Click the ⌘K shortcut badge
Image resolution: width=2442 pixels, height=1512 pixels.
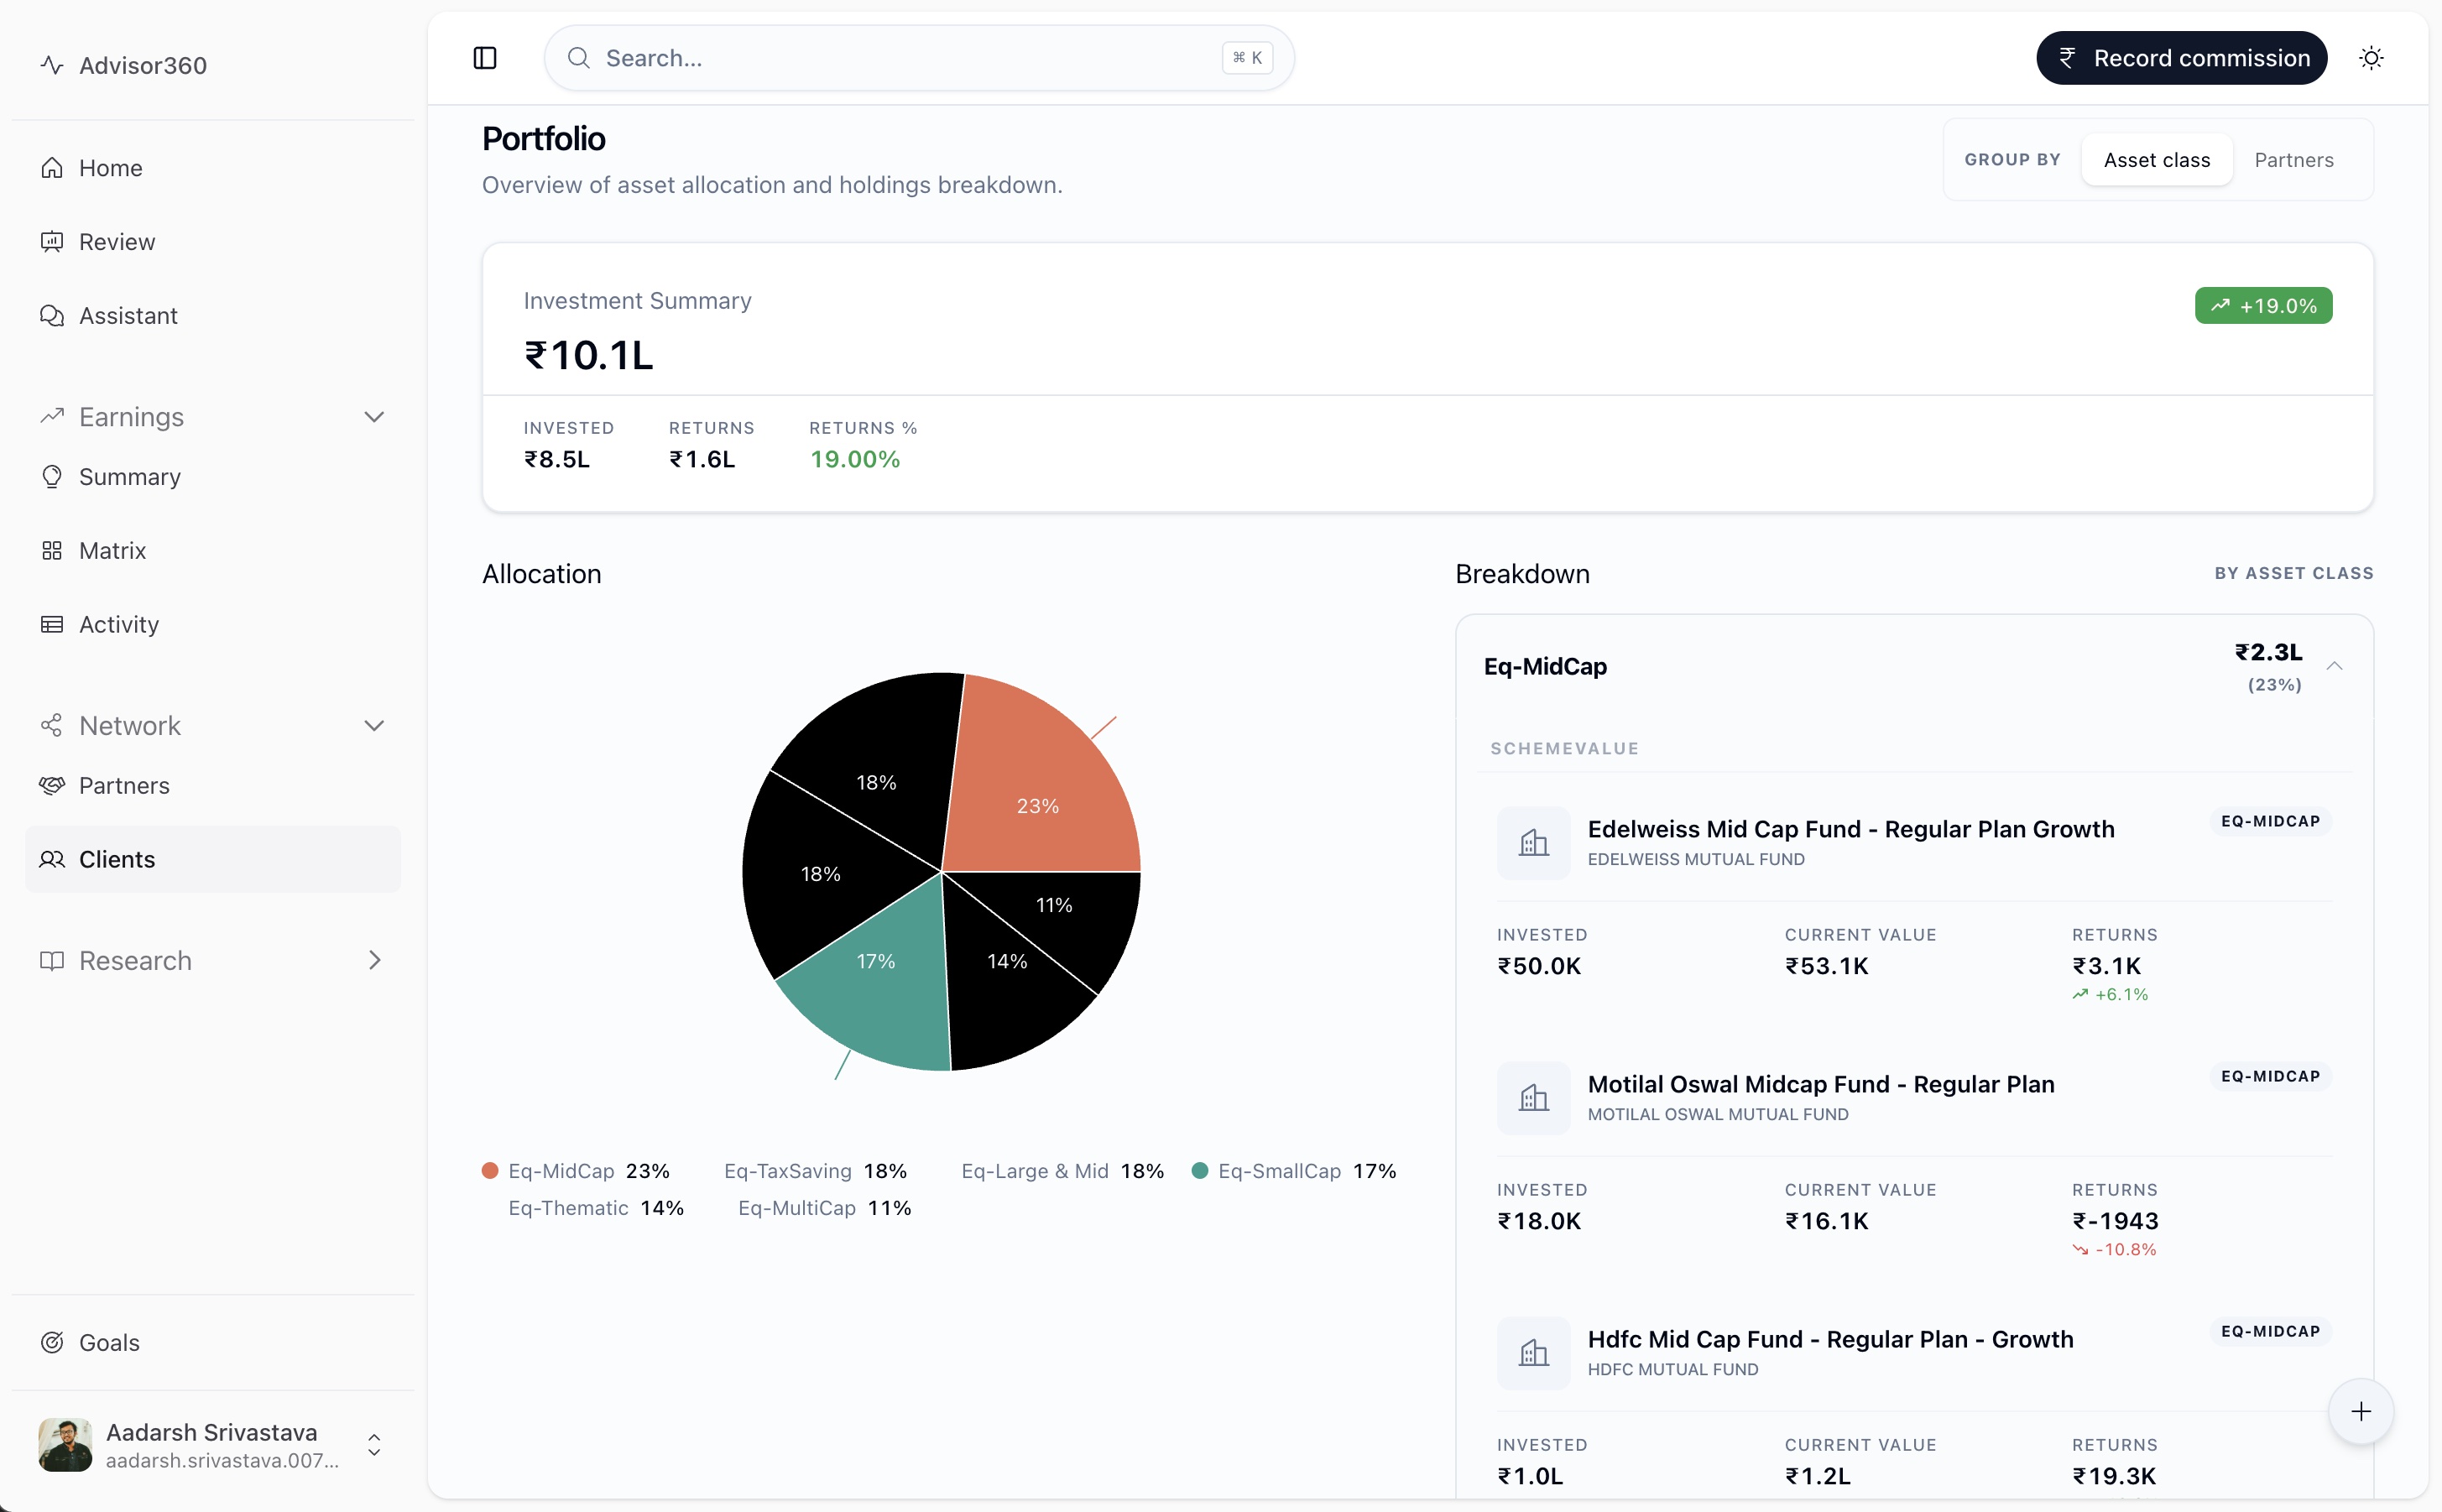point(1247,58)
